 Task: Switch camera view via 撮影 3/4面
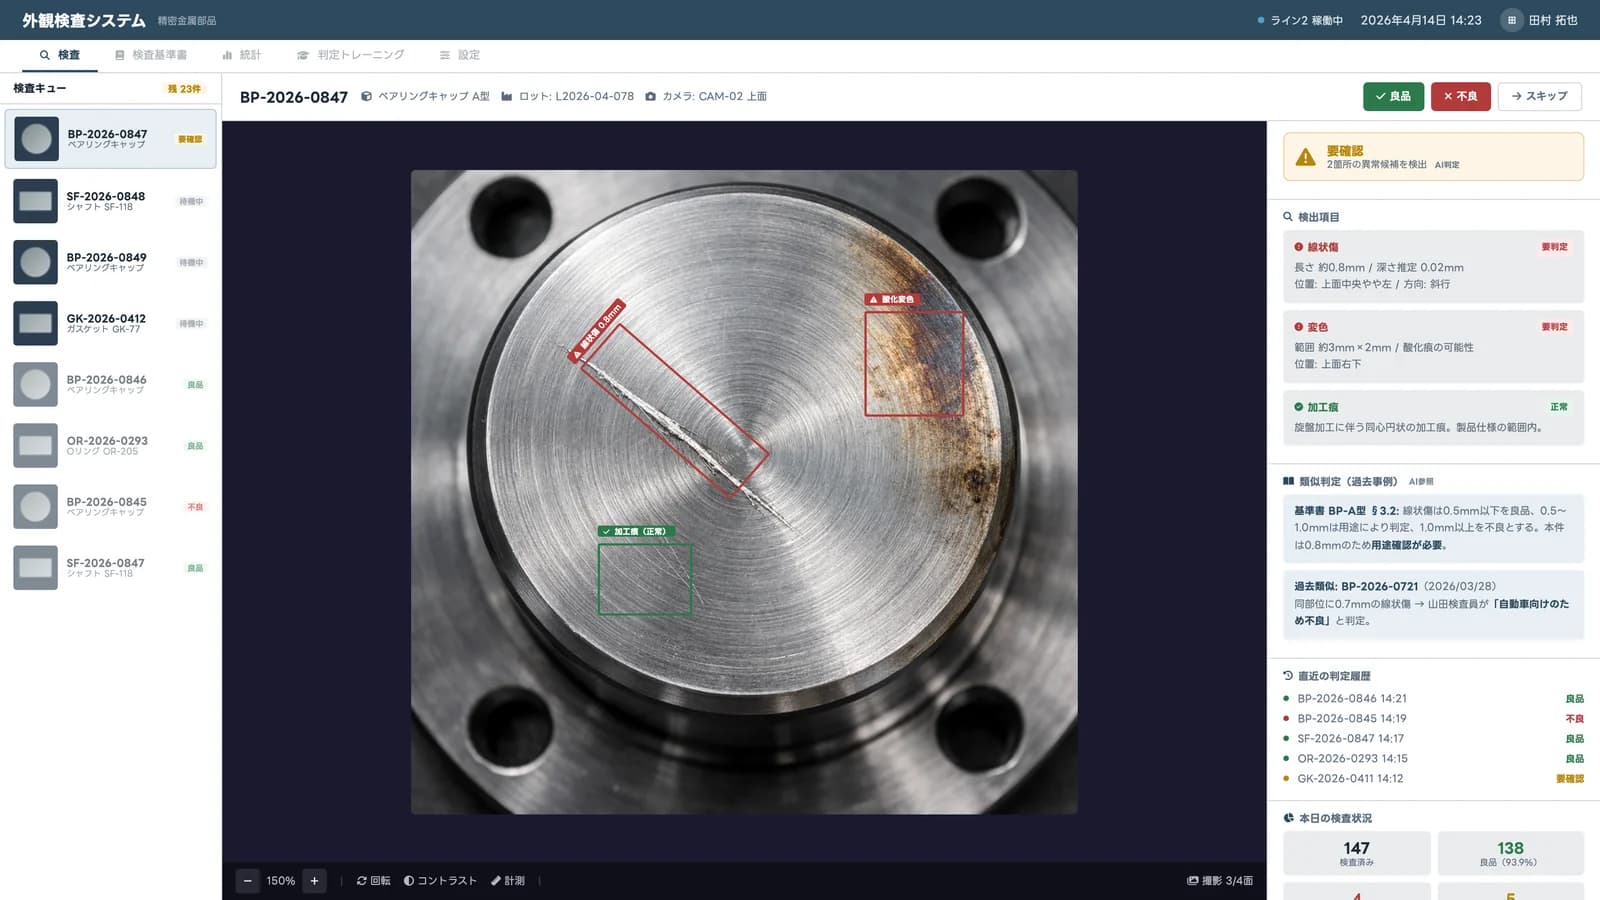[x=1220, y=881]
